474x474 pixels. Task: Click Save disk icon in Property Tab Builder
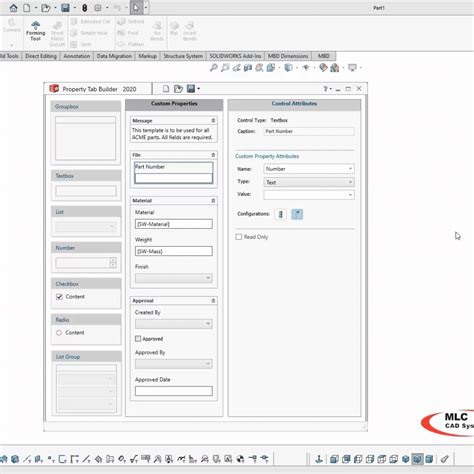coord(191,89)
